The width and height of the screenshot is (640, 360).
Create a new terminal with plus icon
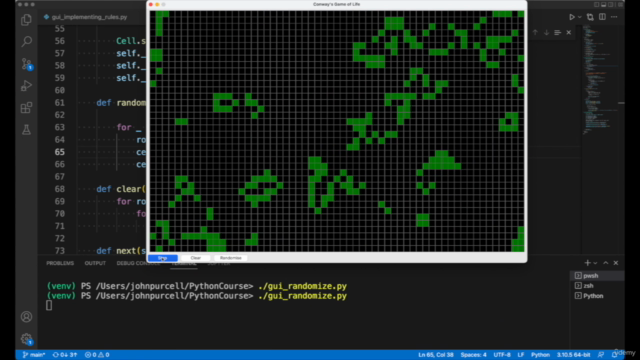pyautogui.click(x=587, y=263)
